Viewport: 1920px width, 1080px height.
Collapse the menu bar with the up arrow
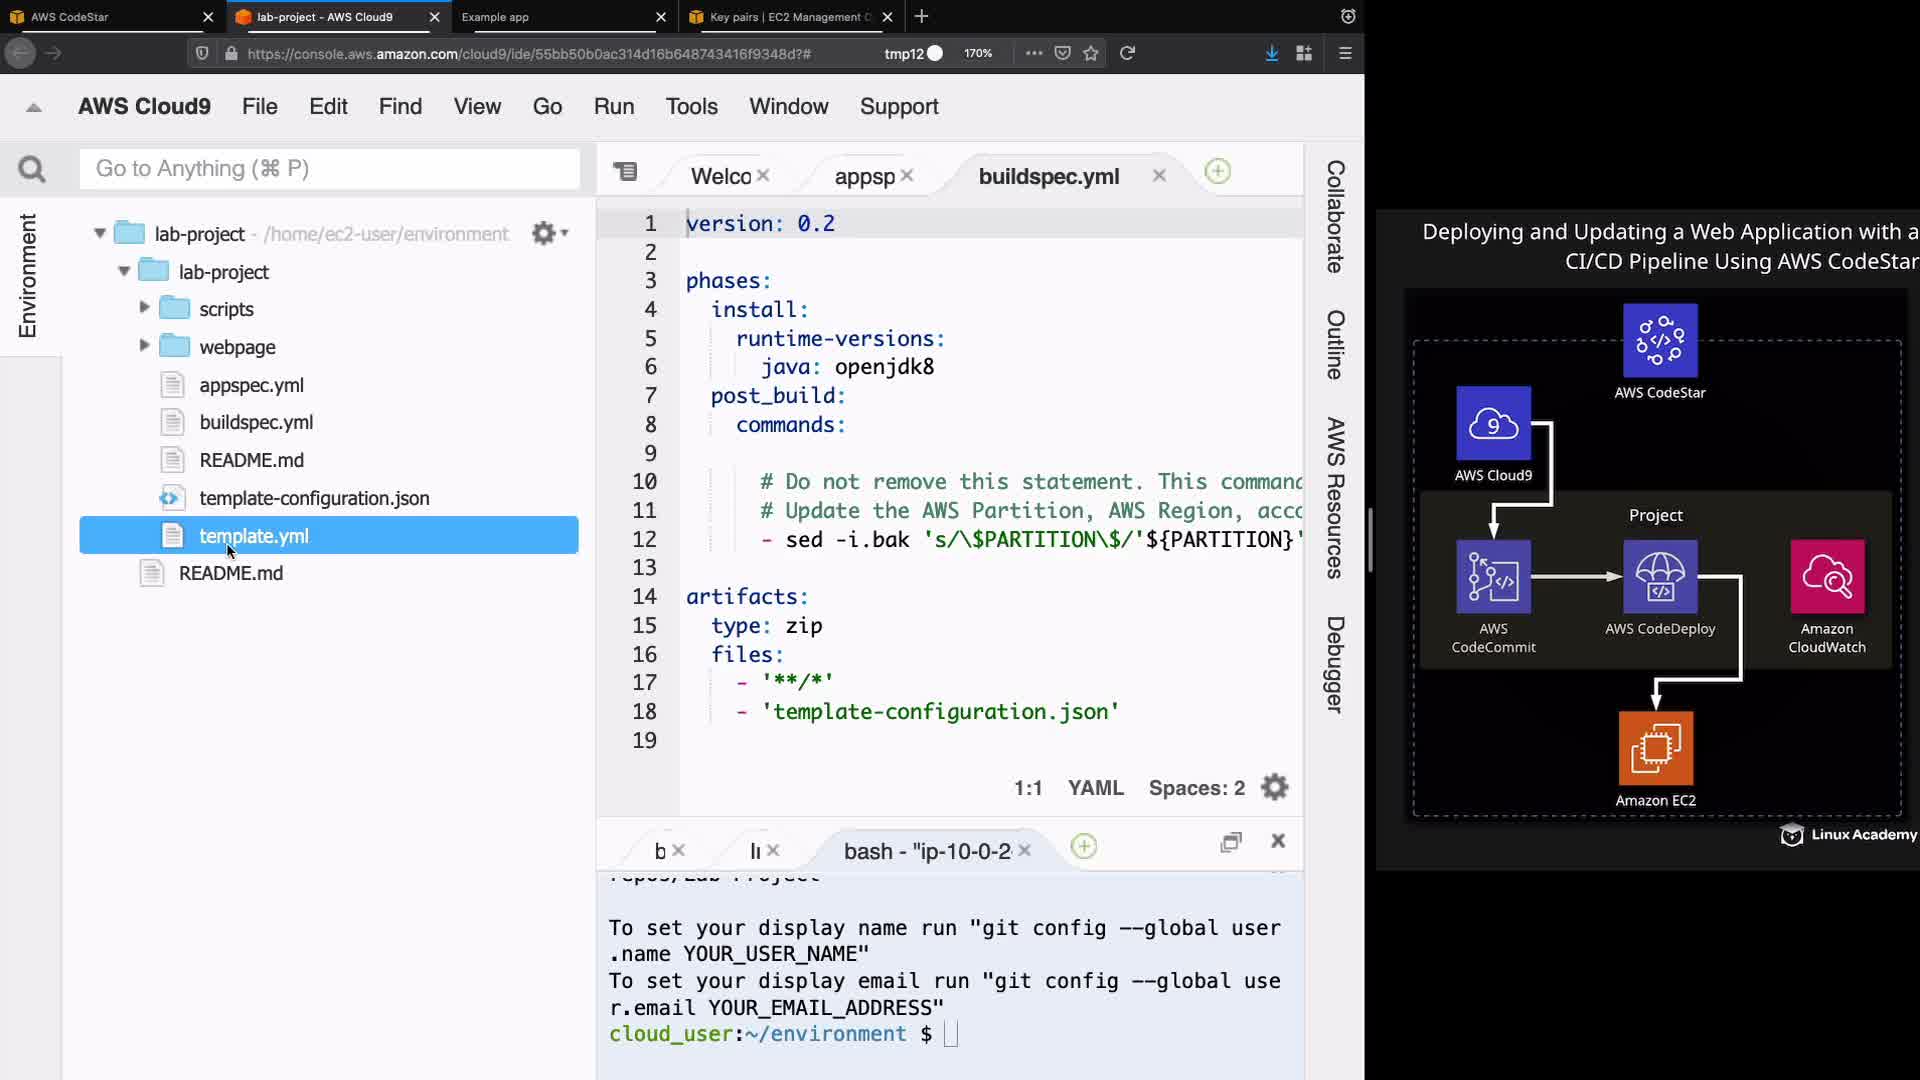pos(34,107)
